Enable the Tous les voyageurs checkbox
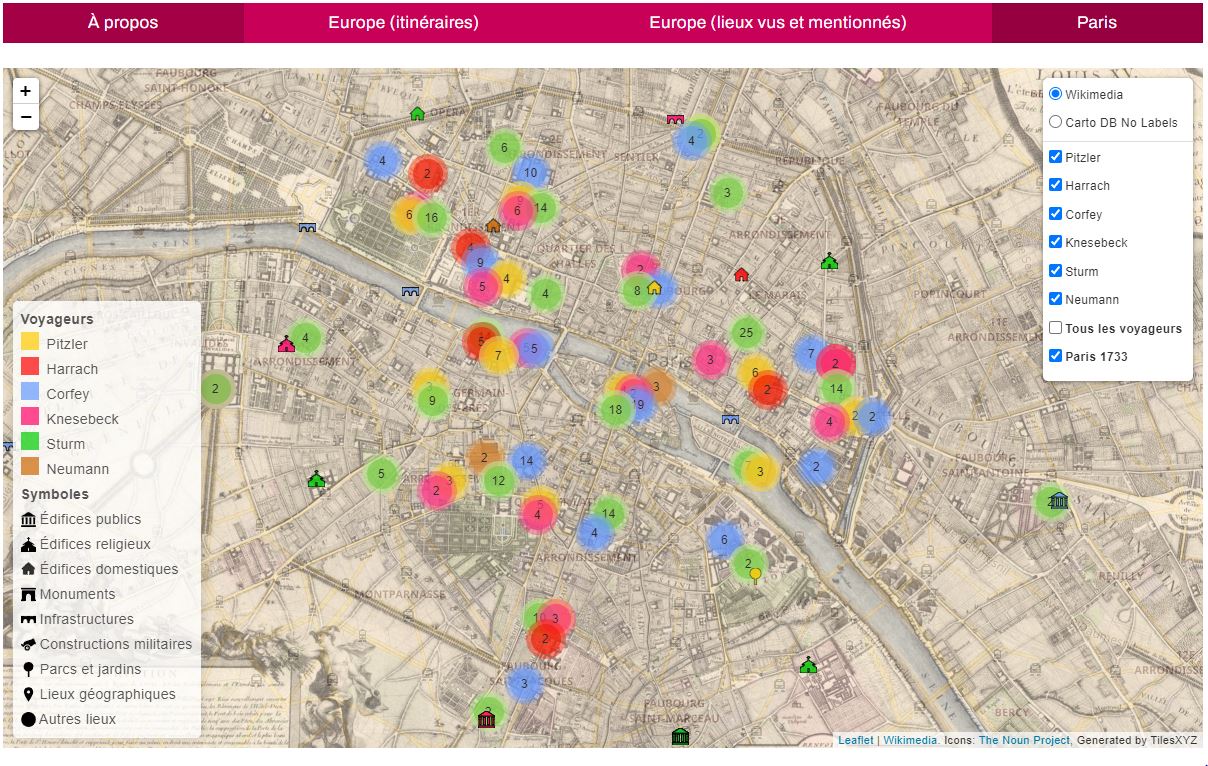This screenshot has width=1208, height=766. pos(1055,328)
